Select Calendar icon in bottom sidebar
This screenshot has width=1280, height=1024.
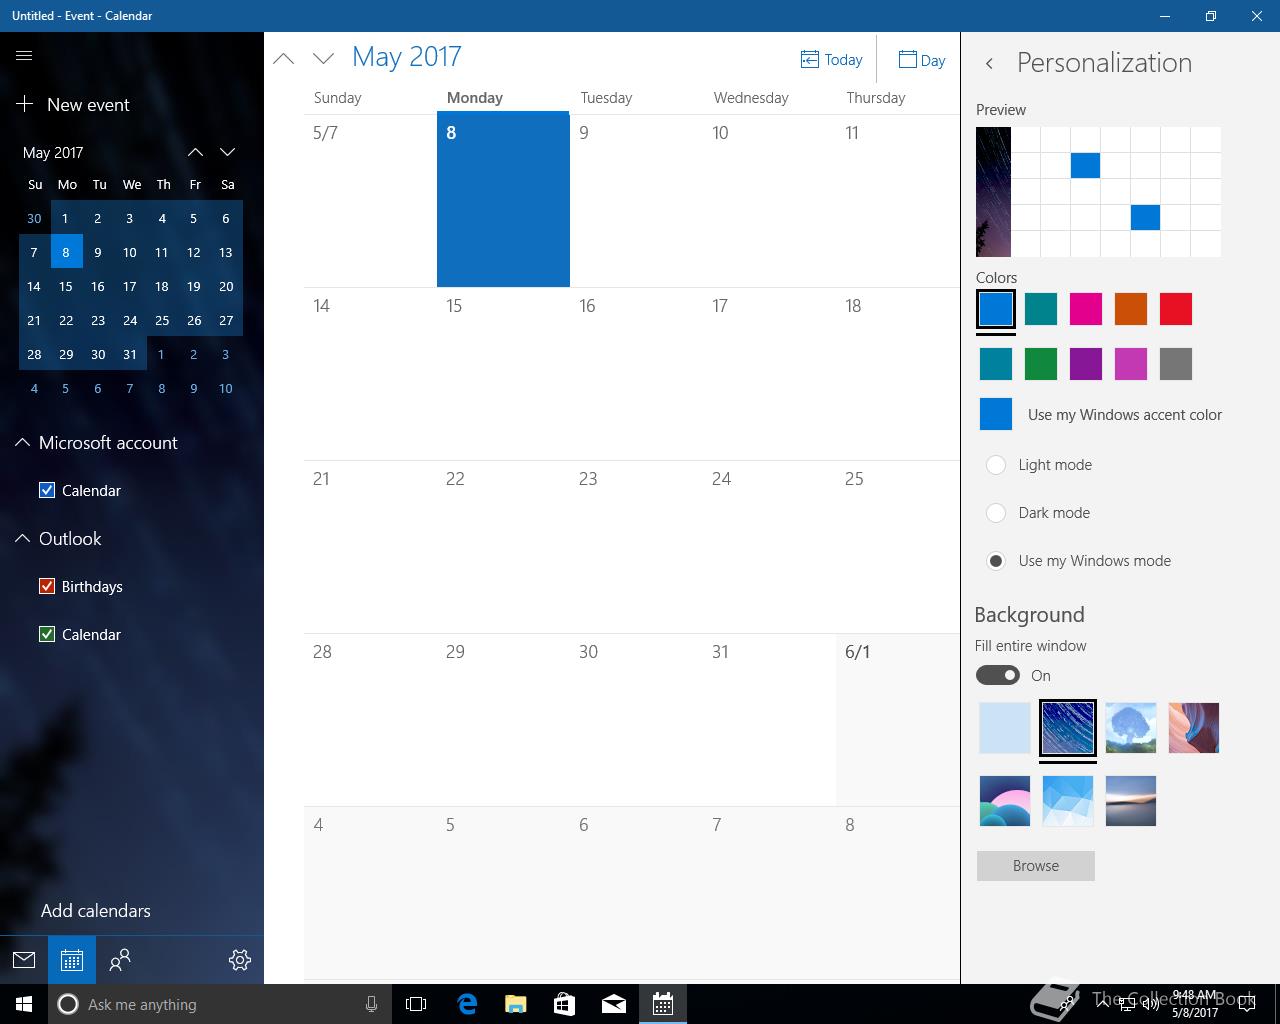click(x=72, y=960)
